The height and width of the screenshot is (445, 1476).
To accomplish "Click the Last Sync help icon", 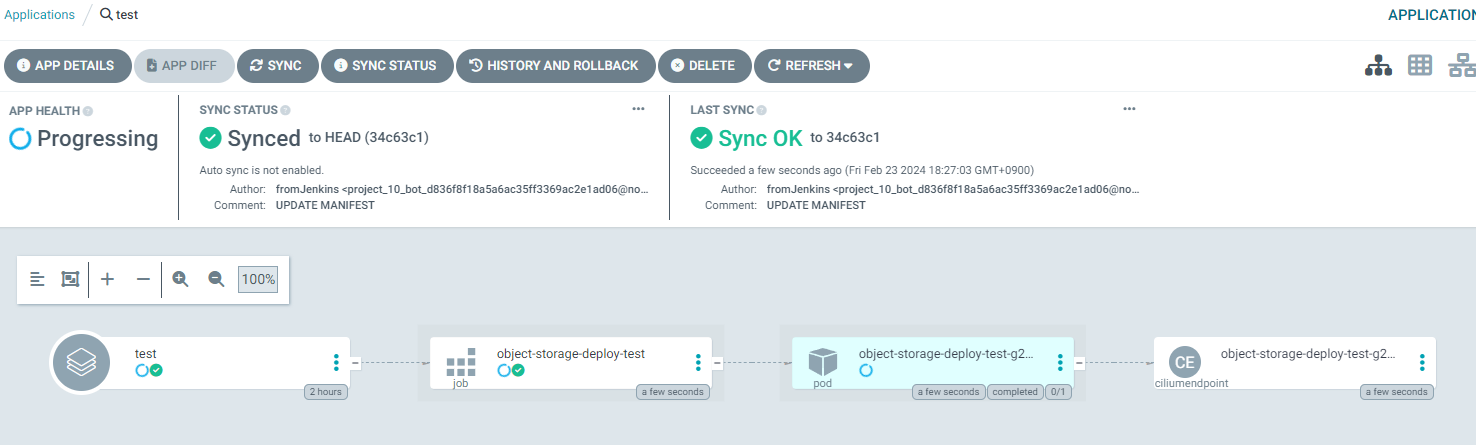I will click(x=762, y=110).
